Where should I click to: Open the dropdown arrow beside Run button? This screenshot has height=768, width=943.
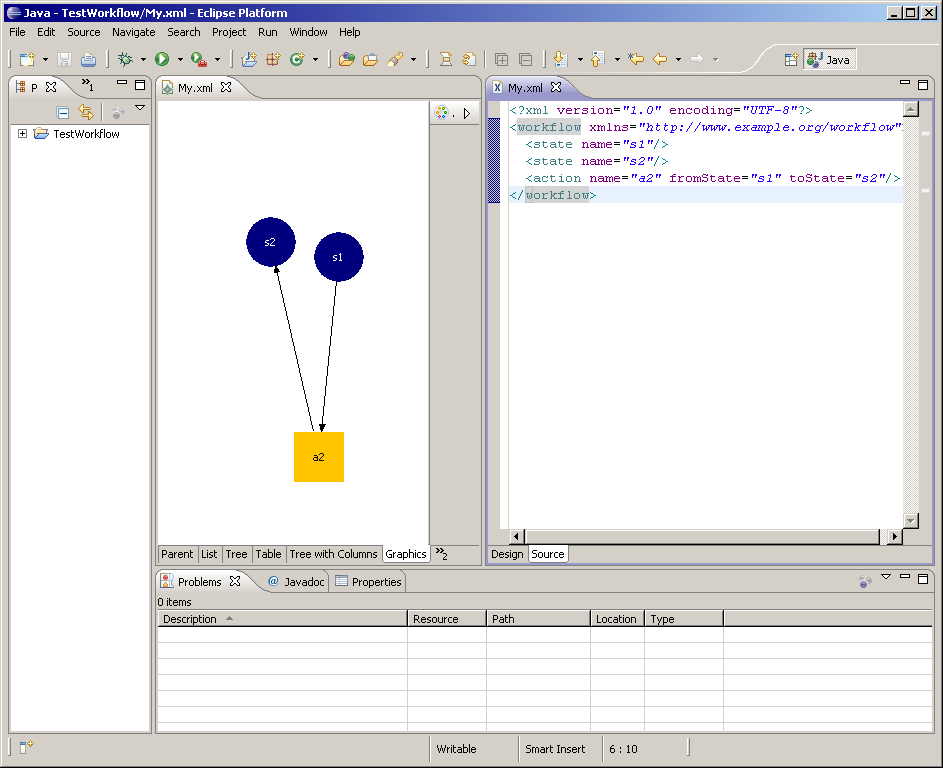click(180, 60)
